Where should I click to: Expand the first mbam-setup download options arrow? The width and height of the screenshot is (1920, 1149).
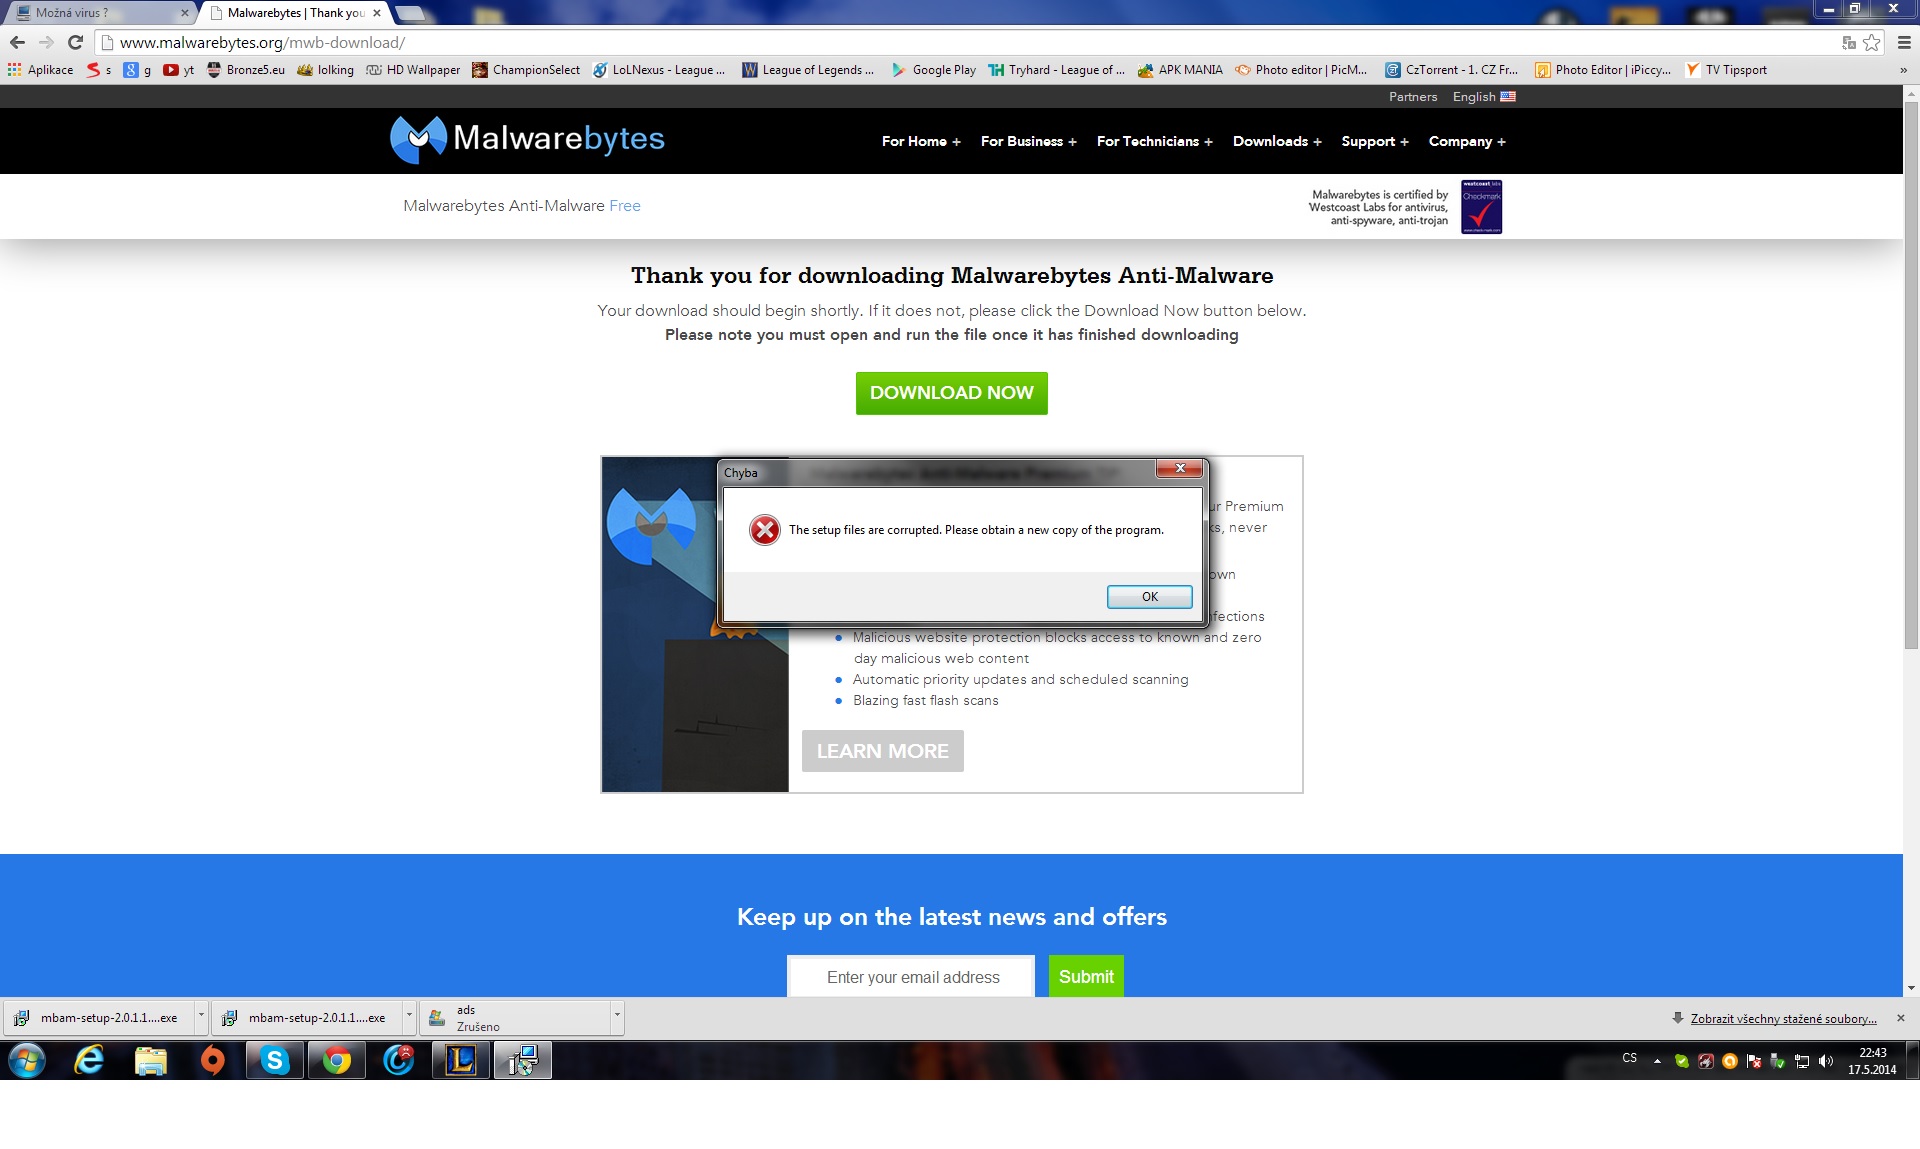(x=201, y=1016)
